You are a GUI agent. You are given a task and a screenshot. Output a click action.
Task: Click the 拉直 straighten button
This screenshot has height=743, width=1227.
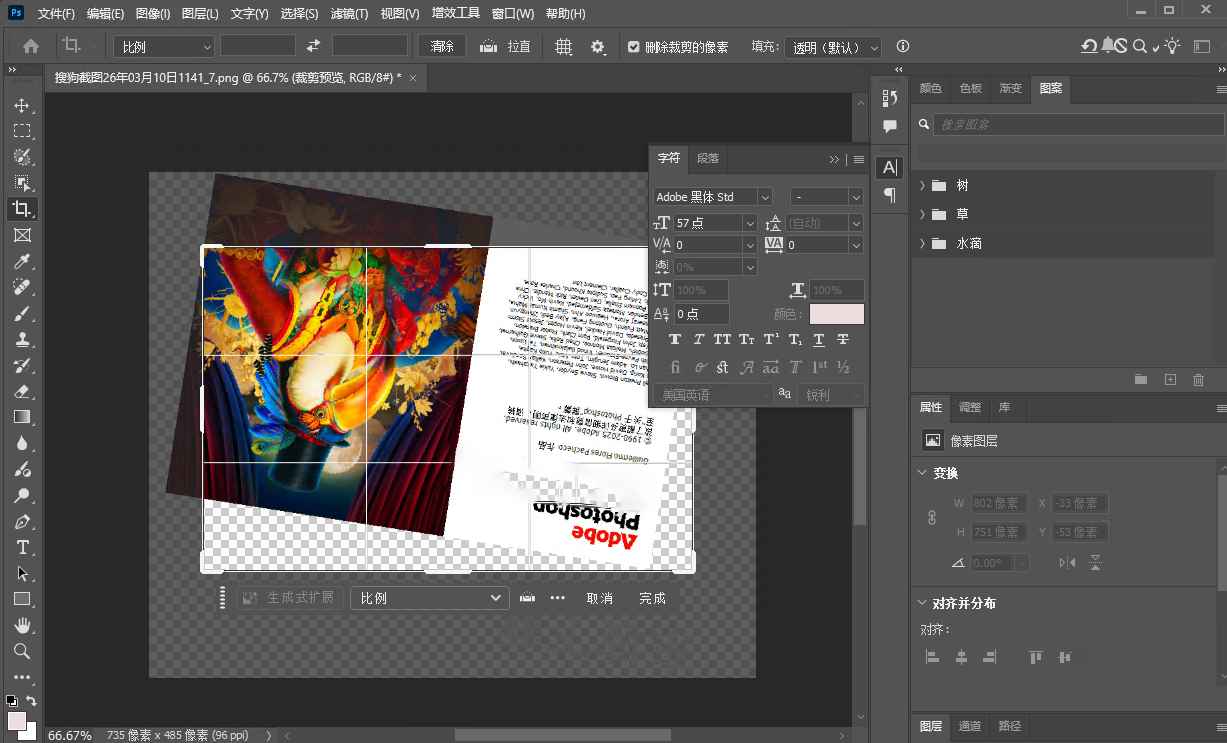pyautogui.click(x=506, y=46)
